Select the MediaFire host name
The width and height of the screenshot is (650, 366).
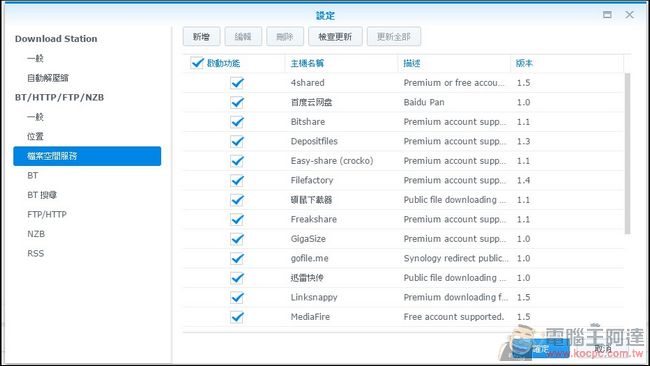click(x=310, y=317)
